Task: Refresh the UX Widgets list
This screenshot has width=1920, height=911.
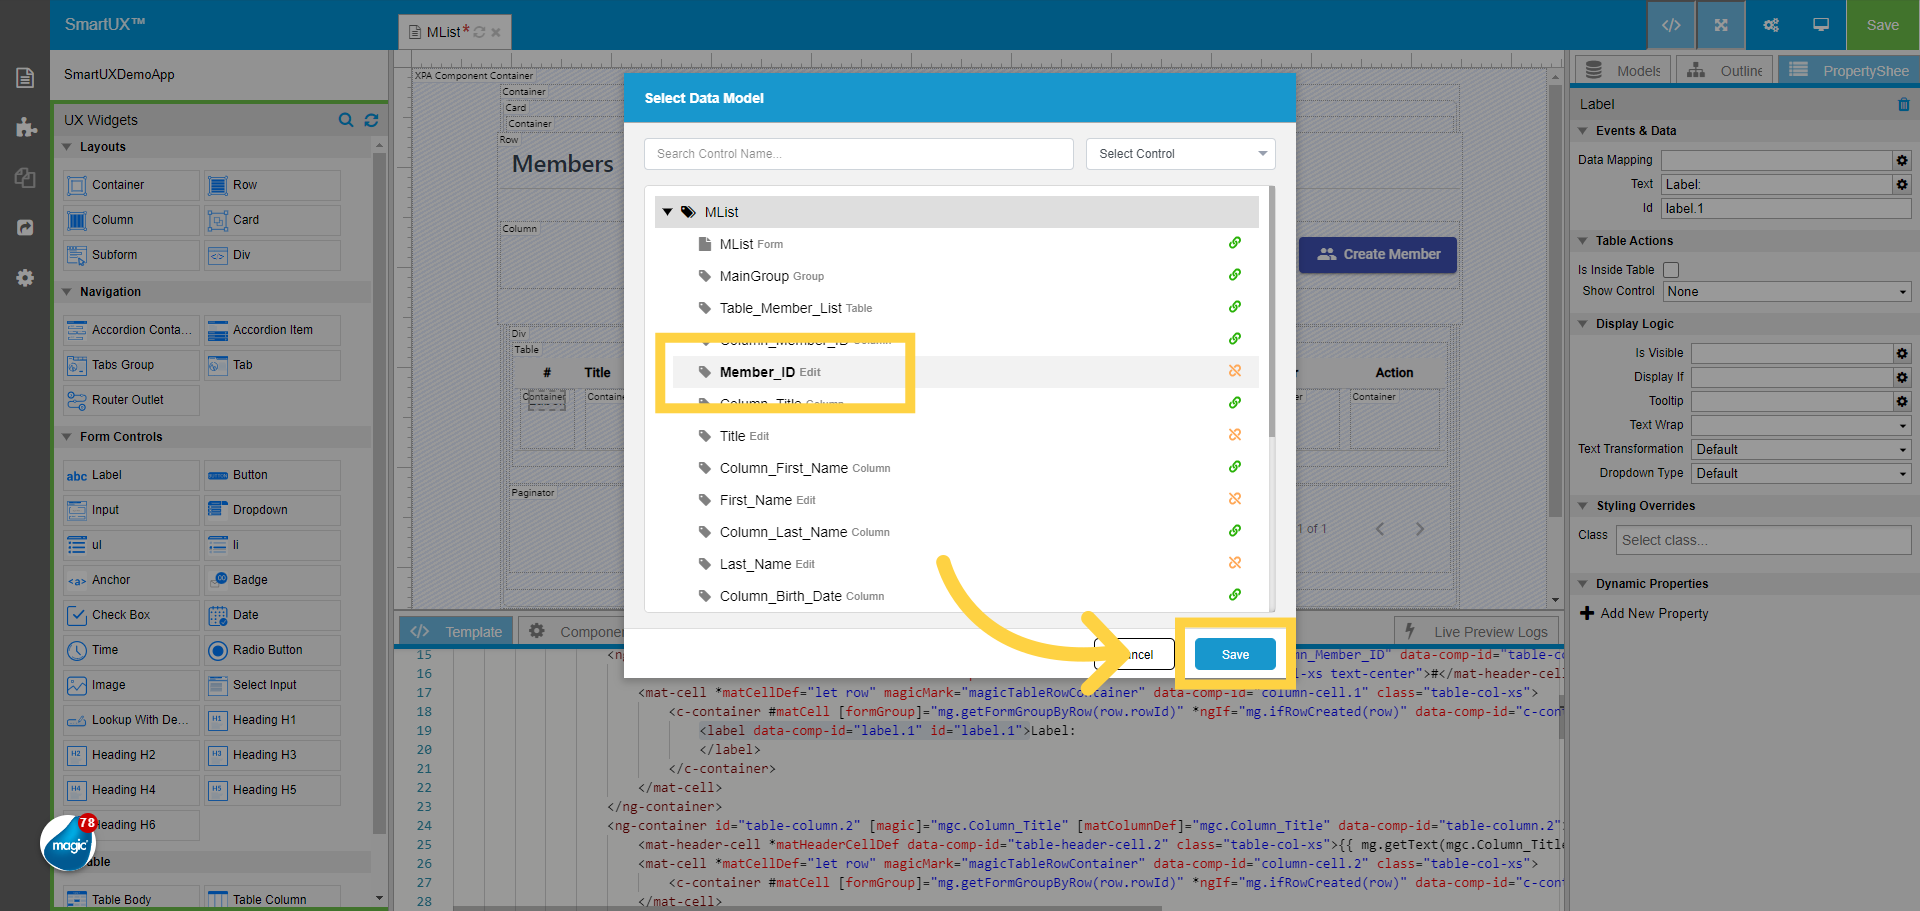Action: [371, 120]
